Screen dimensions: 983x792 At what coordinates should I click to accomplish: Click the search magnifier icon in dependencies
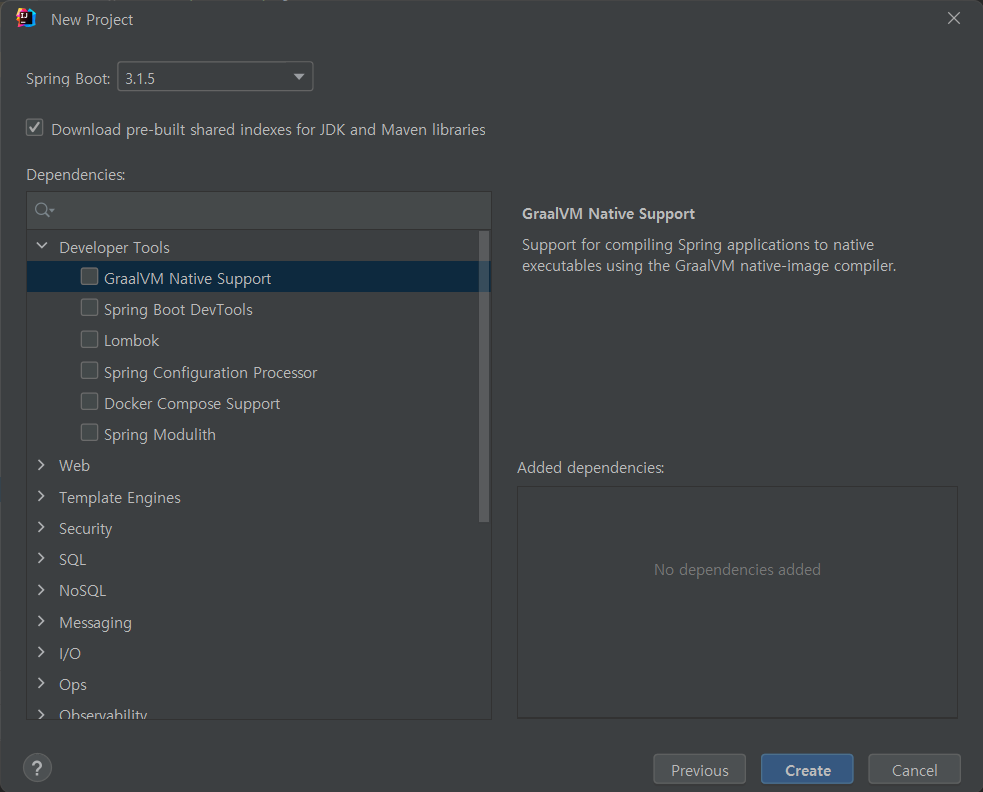click(x=44, y=210)
